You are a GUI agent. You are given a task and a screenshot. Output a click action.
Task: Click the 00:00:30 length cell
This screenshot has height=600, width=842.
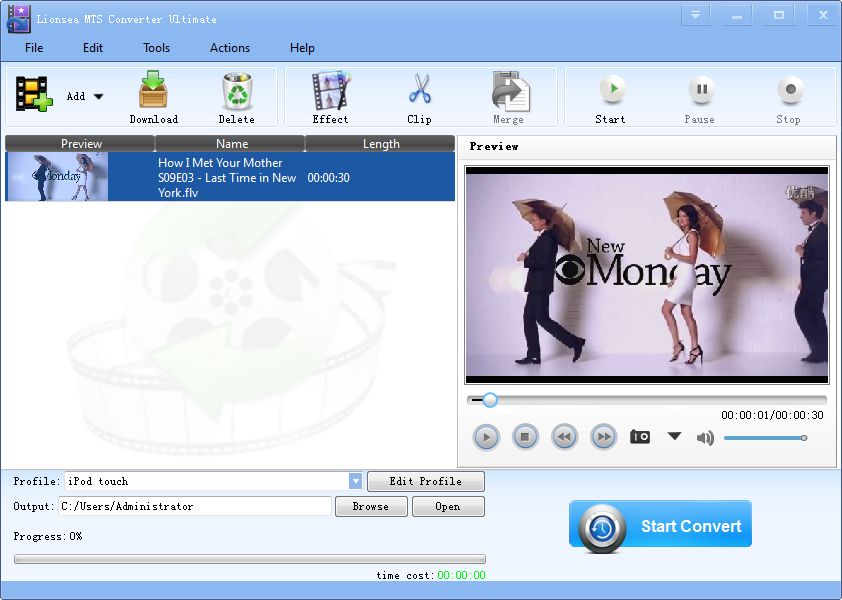(x=329, y=178)
